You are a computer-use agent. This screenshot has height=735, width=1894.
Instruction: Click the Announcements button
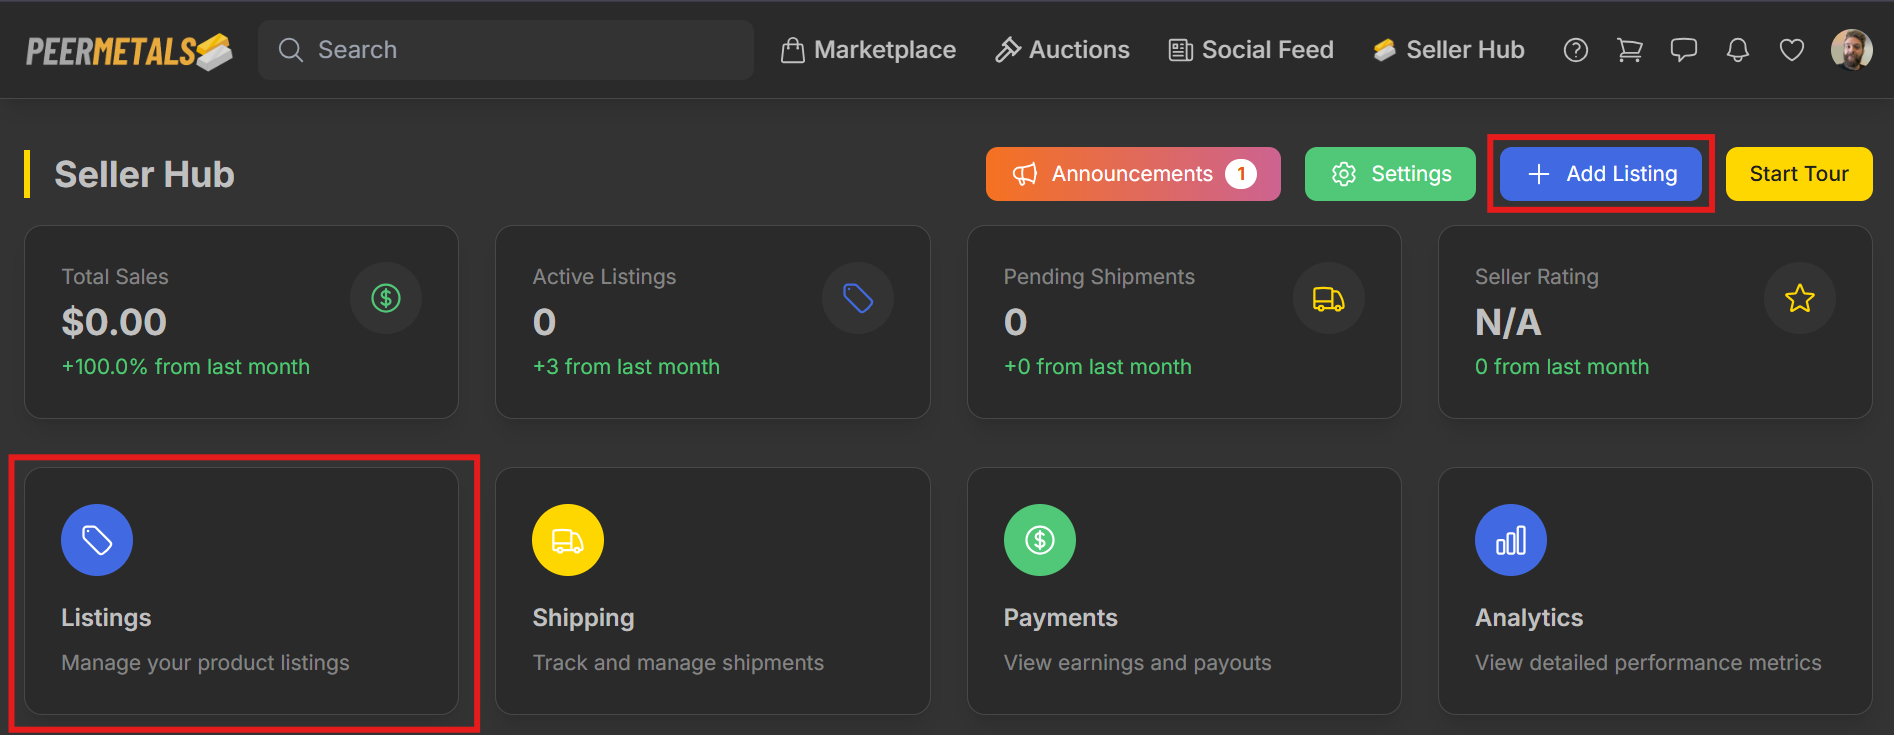point(1132,174)
